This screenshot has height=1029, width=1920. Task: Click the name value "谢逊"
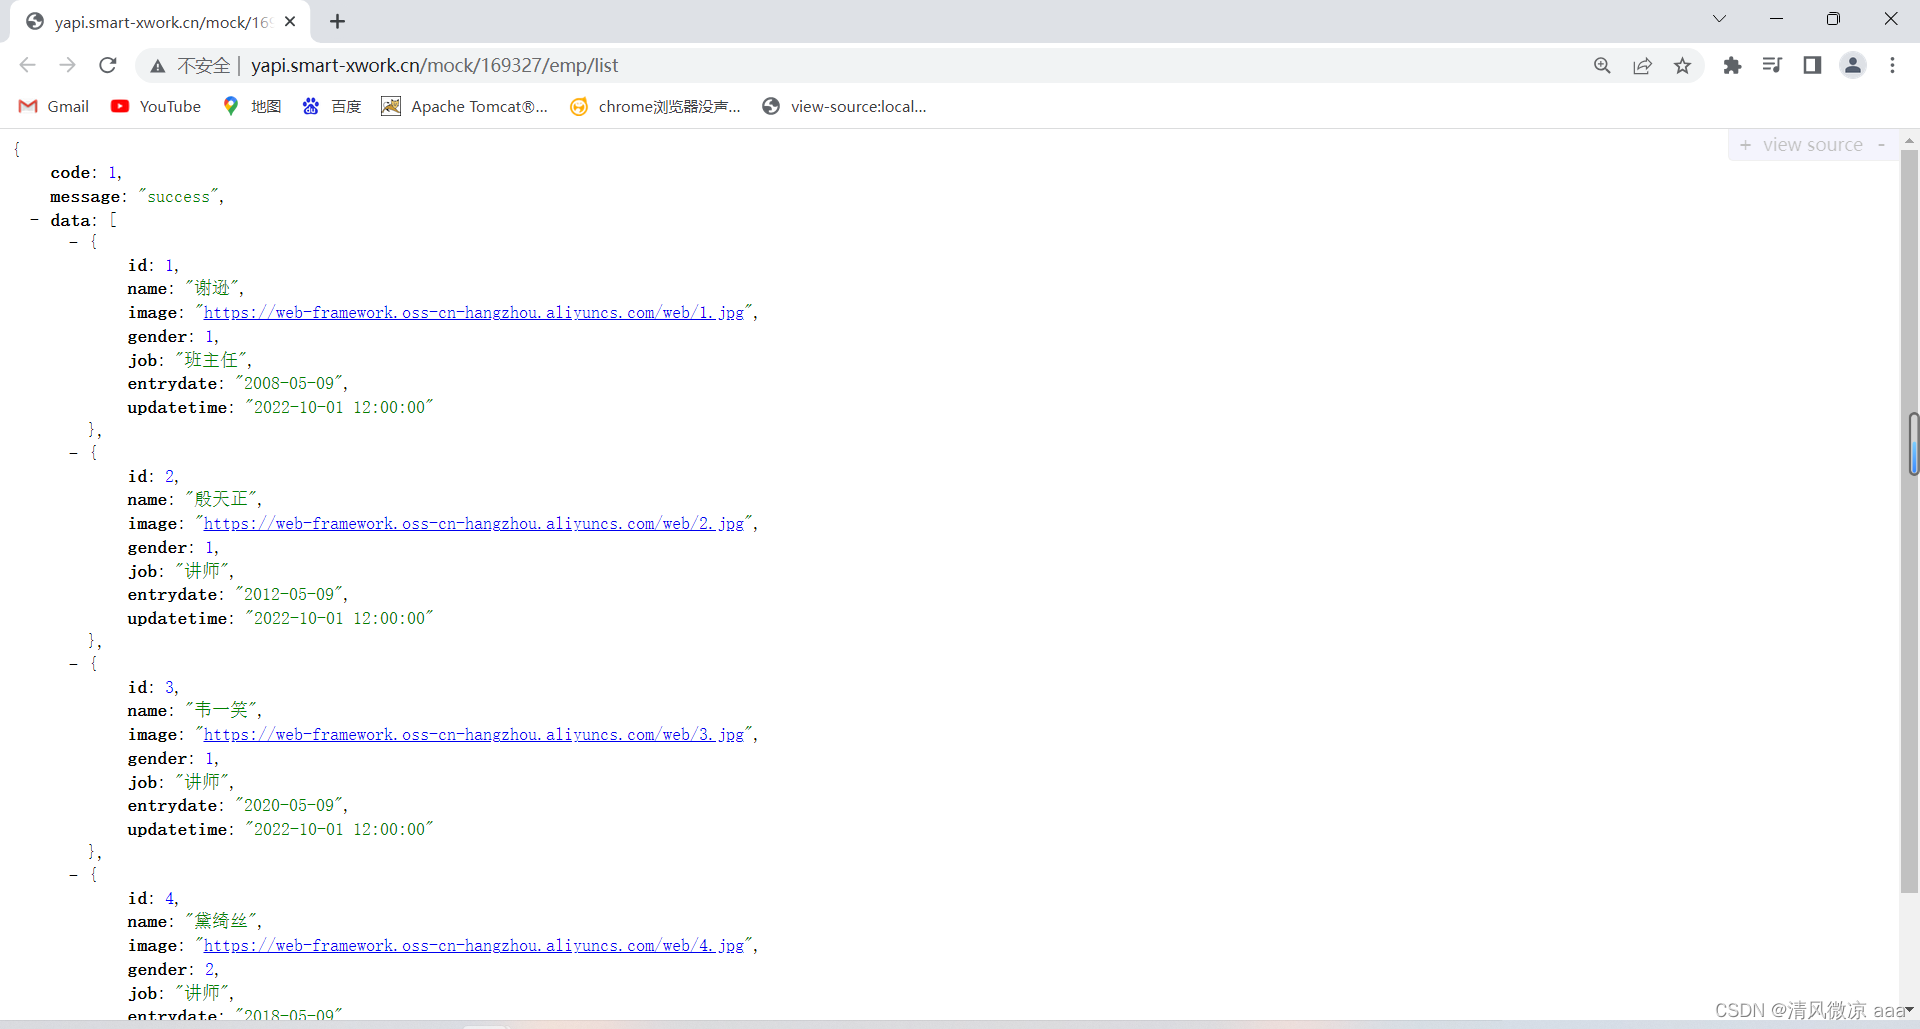tap(212, 289)
